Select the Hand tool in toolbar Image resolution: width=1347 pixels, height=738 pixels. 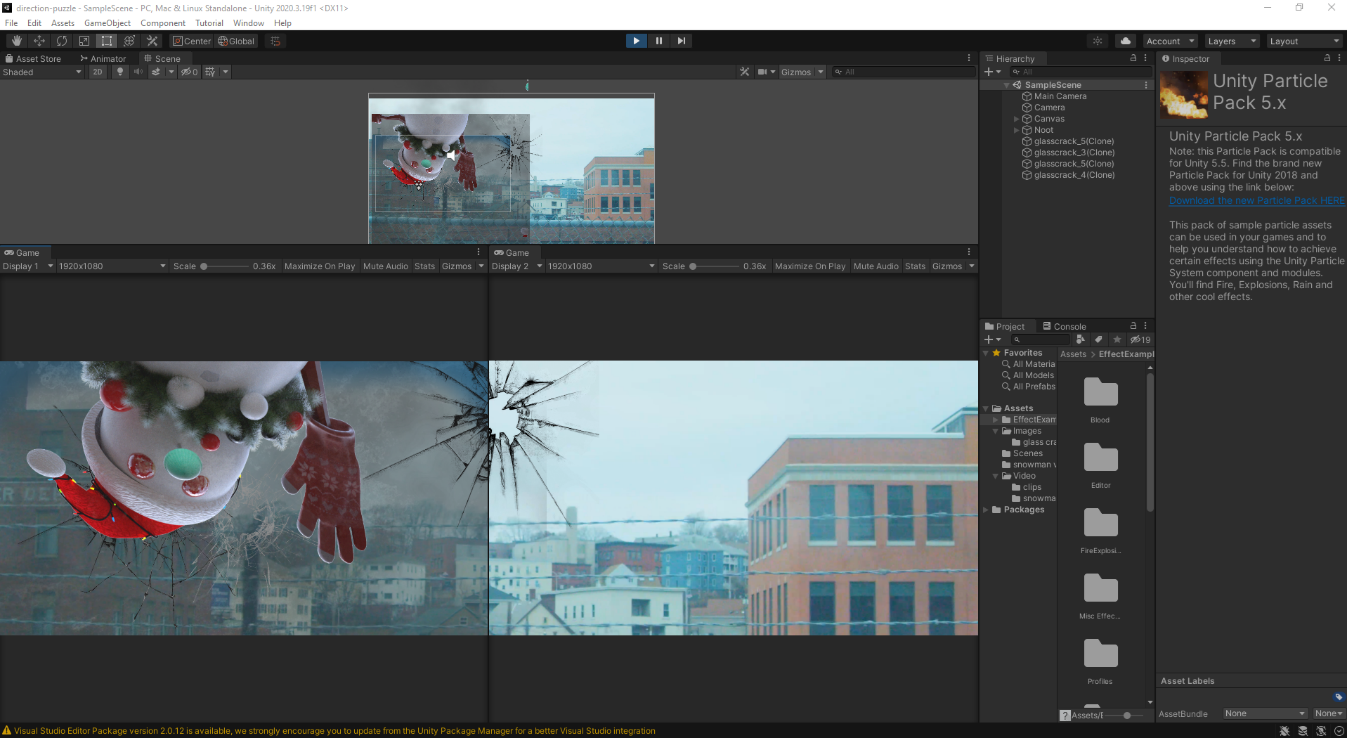[16, 41]
